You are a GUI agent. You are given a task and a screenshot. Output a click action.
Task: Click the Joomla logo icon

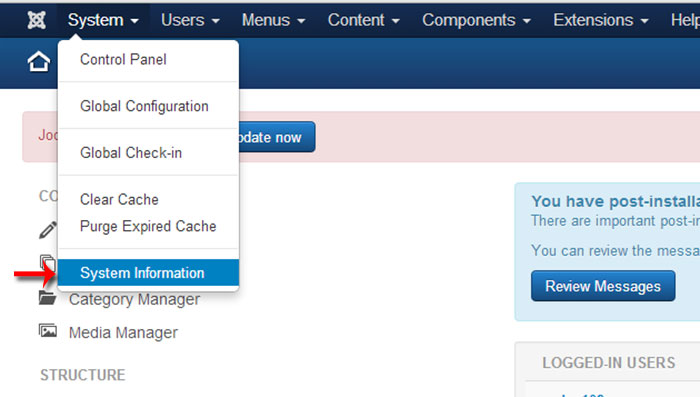[36, 20]
